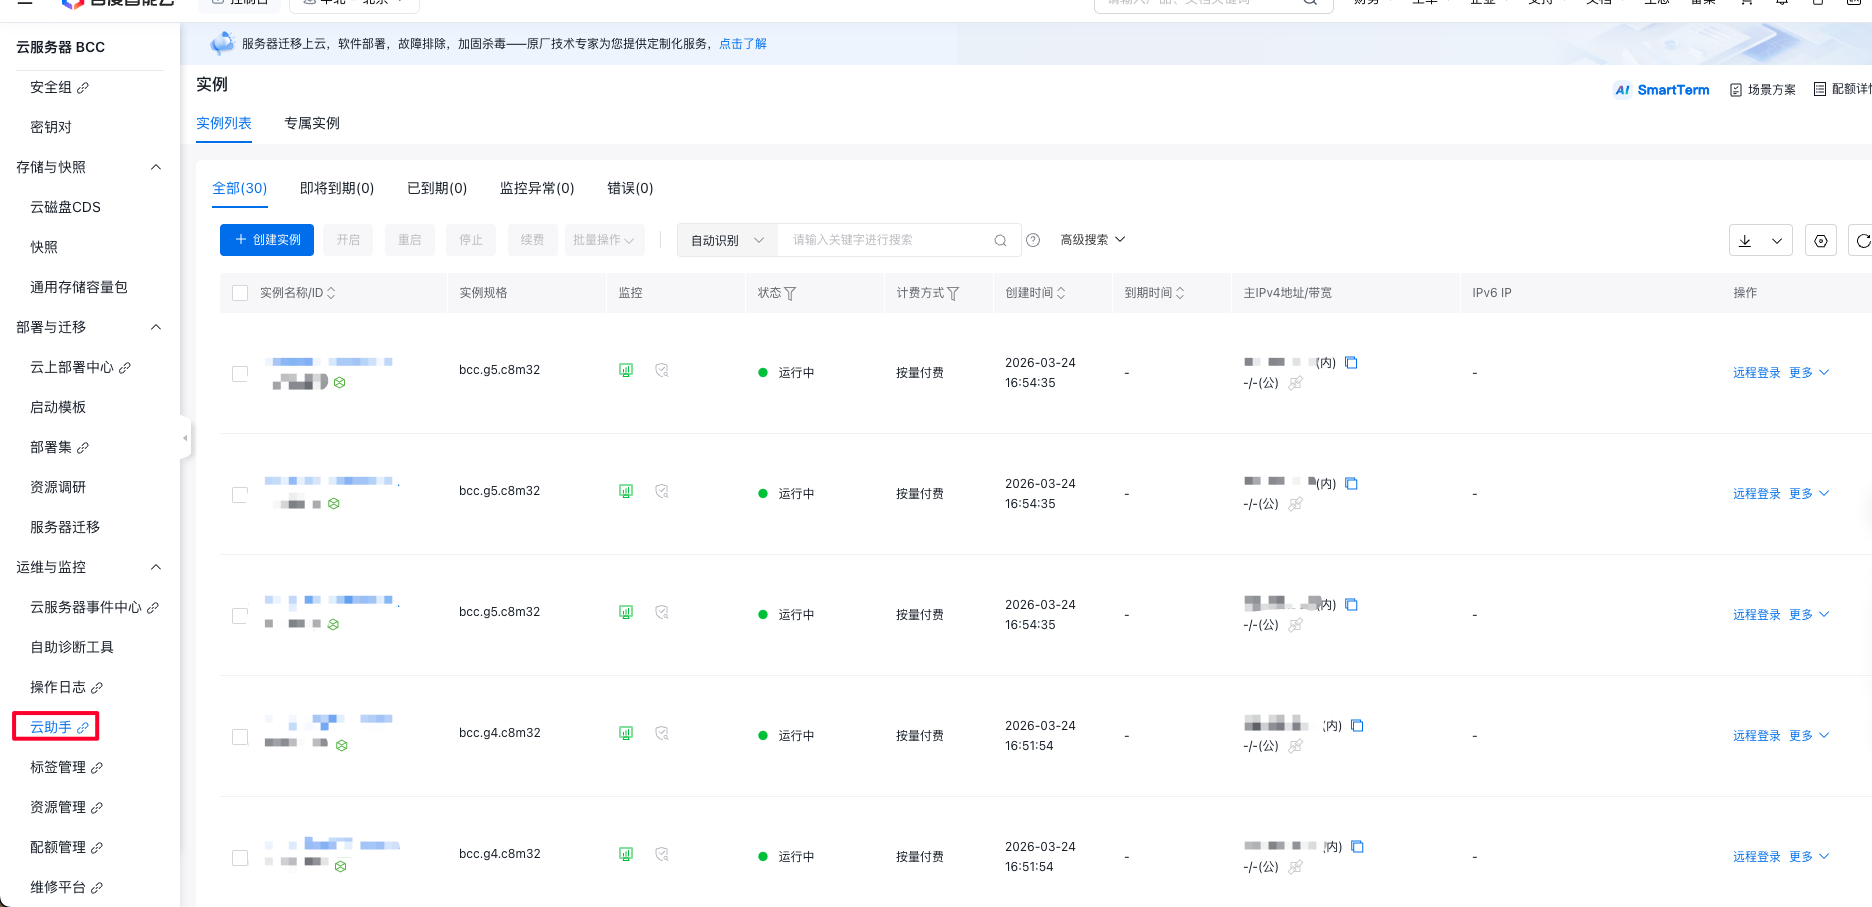Viewport: 1872px width, 907px height.
Task: Click the security shield icon in second instance row
Action: click(x=662, y=491)
